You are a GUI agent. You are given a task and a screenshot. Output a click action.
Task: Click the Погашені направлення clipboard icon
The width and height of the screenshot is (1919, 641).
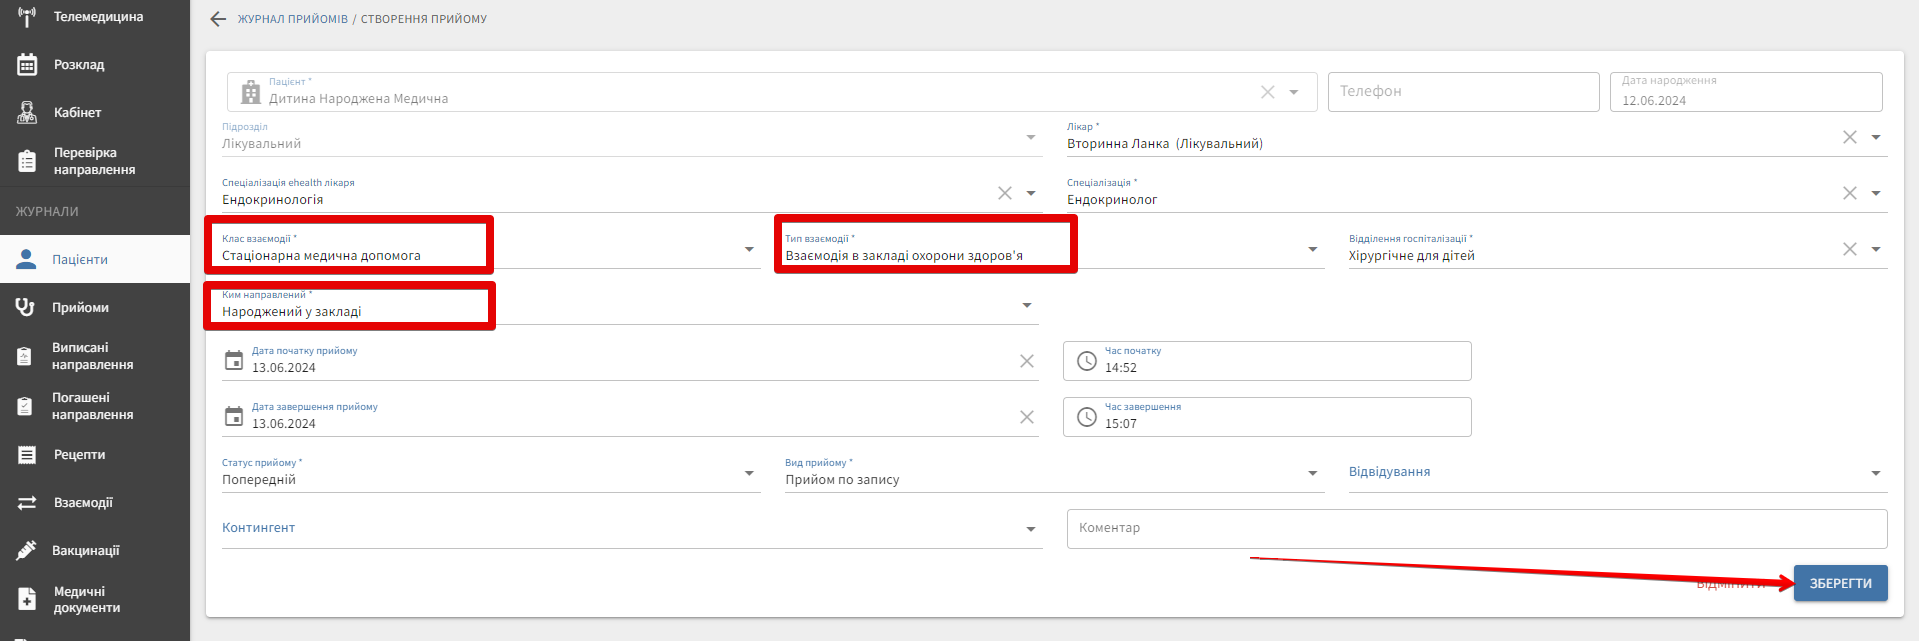[x=26, y=406]
